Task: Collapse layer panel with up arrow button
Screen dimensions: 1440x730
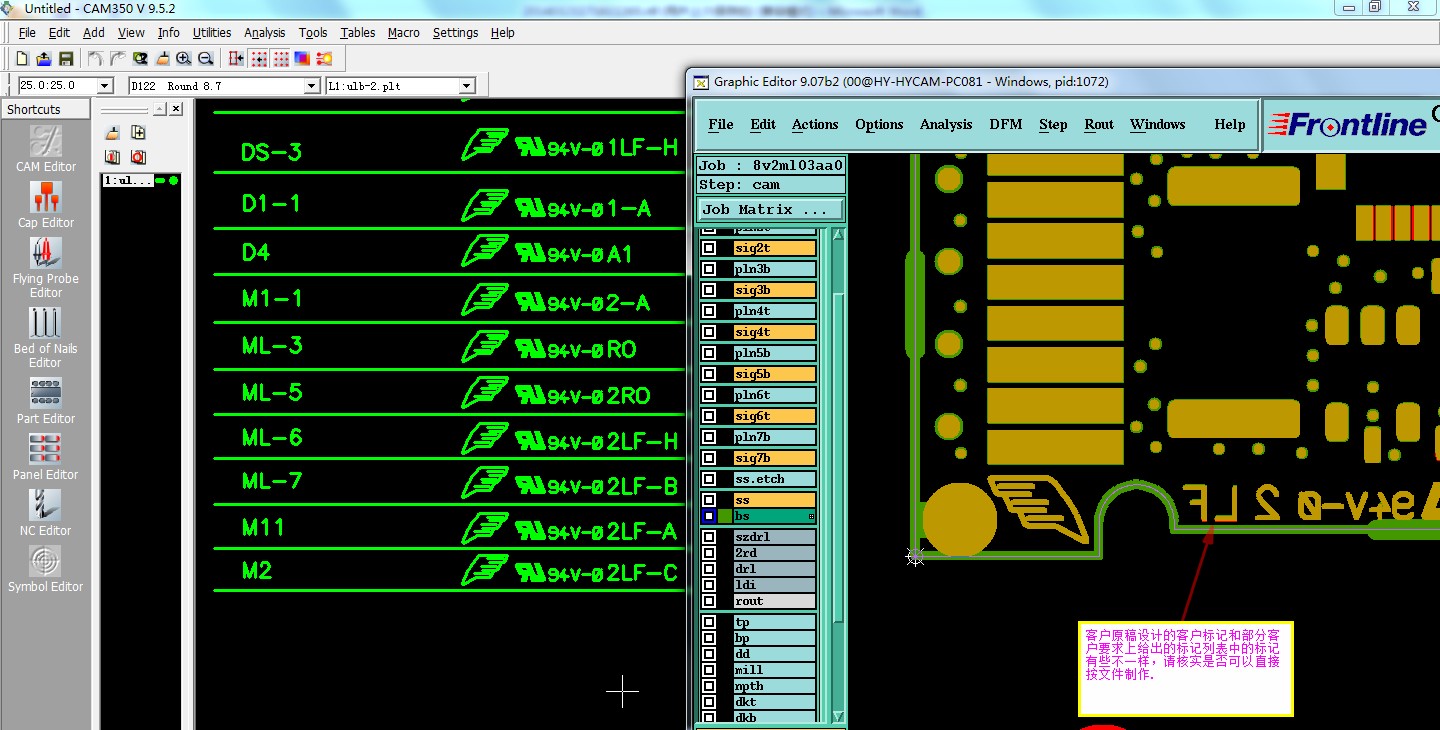Action: pyautogui.click(x=158, y=109)
